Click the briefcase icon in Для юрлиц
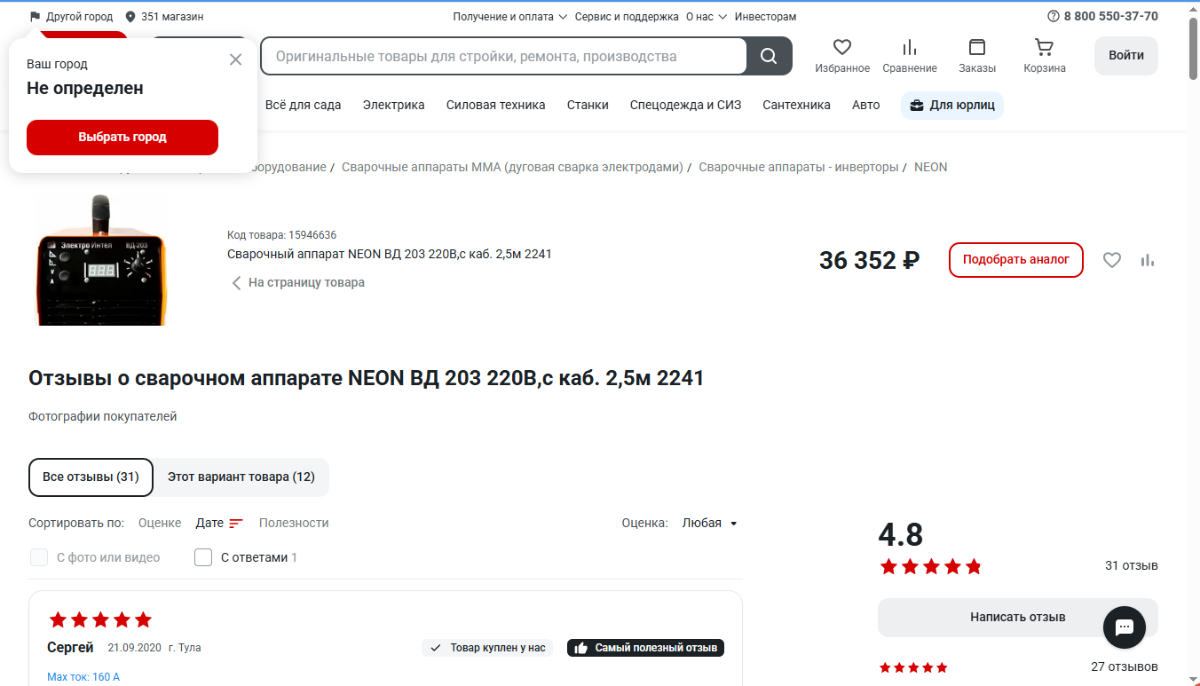Viewport: 1200px width, 686px height. 917,105
